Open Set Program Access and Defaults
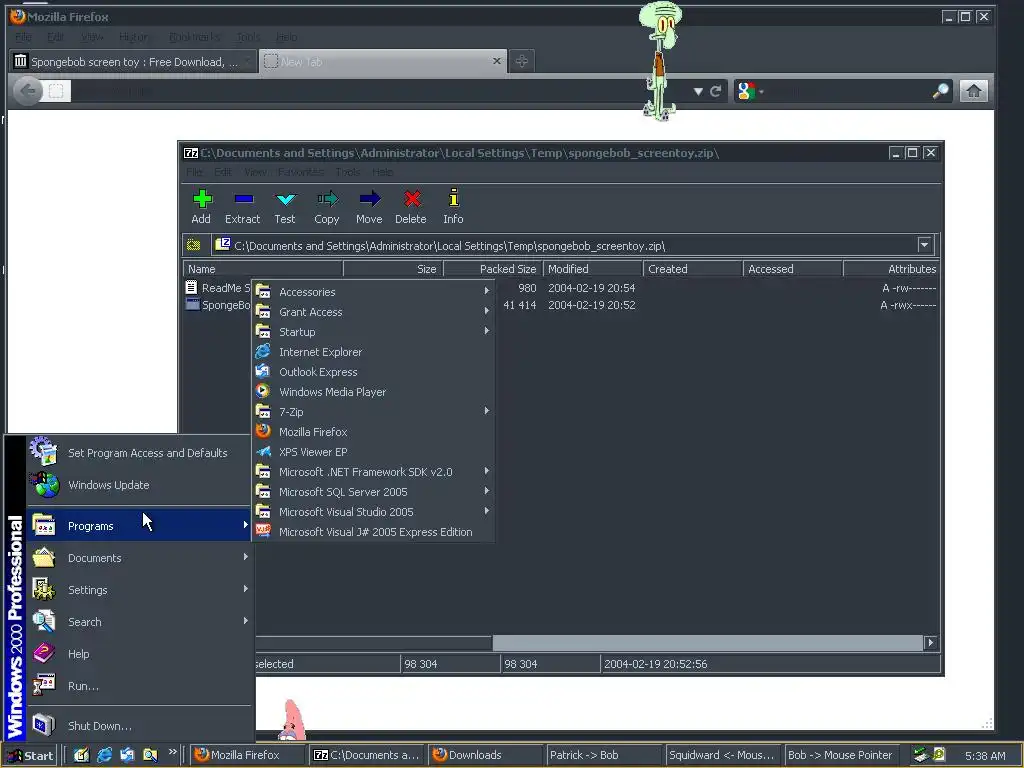The image size is (1024, 768). tap(139, 453)
